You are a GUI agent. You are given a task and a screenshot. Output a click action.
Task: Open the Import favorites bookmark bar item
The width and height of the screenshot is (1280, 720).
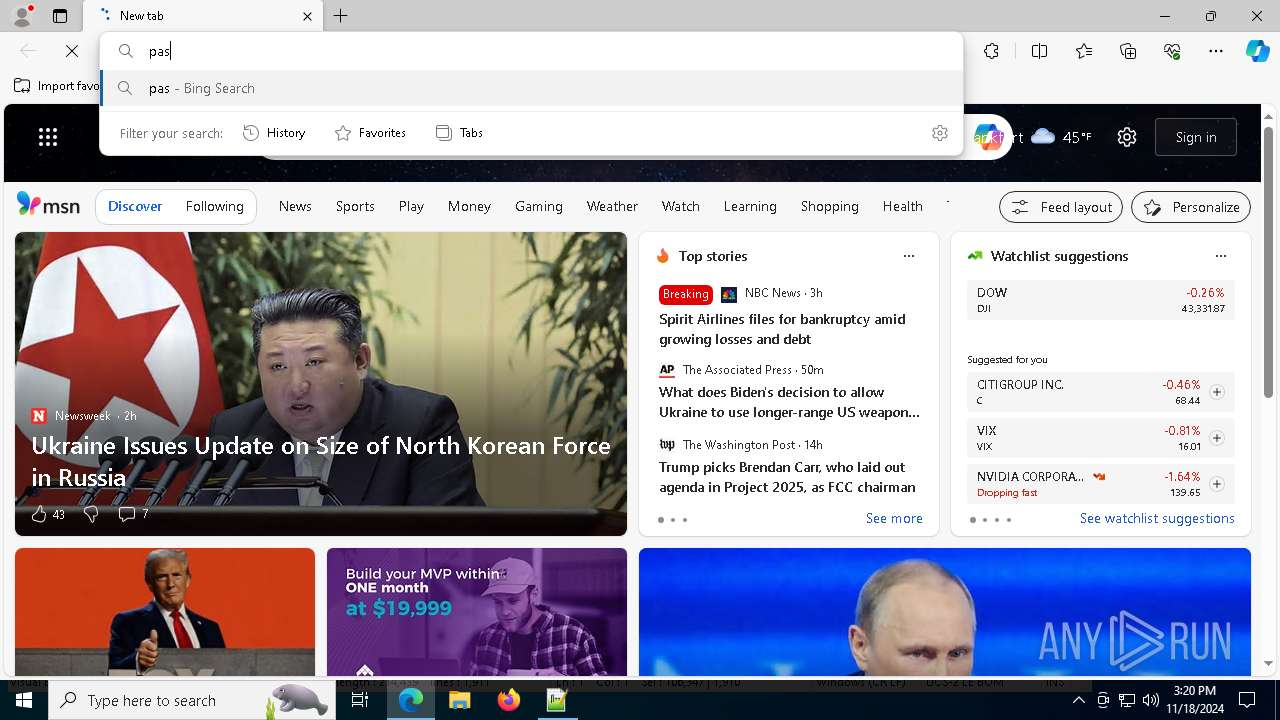point(57,86)
